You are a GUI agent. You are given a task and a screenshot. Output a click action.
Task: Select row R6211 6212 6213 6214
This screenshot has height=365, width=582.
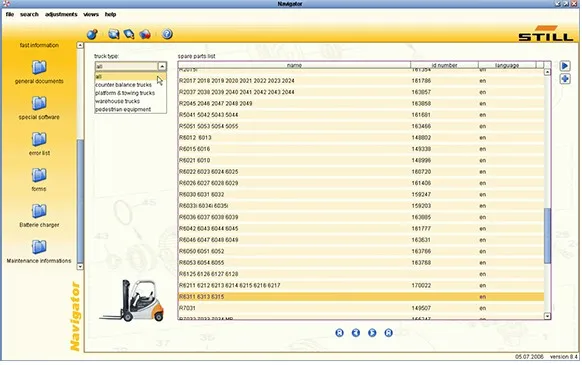(x=361, y=286)
